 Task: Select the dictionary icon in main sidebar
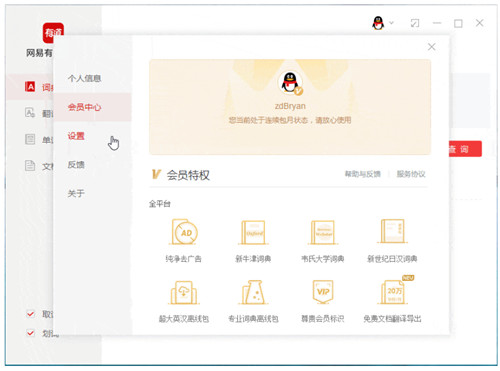(30, 87)
